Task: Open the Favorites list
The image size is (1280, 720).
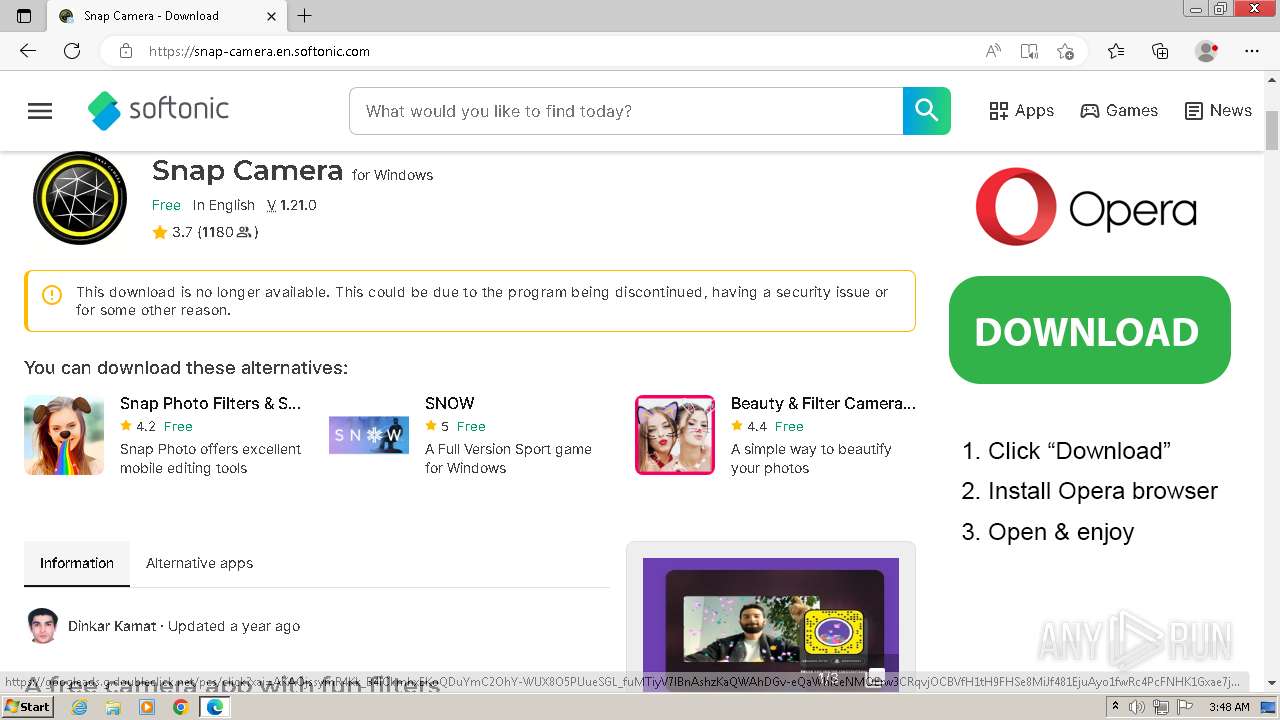Action: coord(1116,51)
